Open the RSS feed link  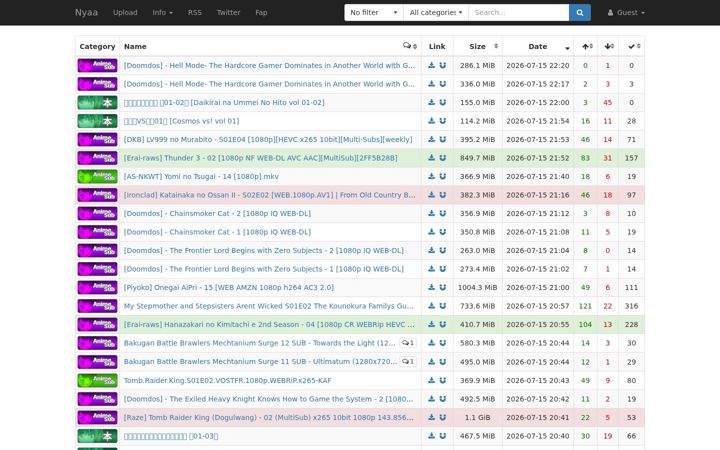click(x=195, y=12)
